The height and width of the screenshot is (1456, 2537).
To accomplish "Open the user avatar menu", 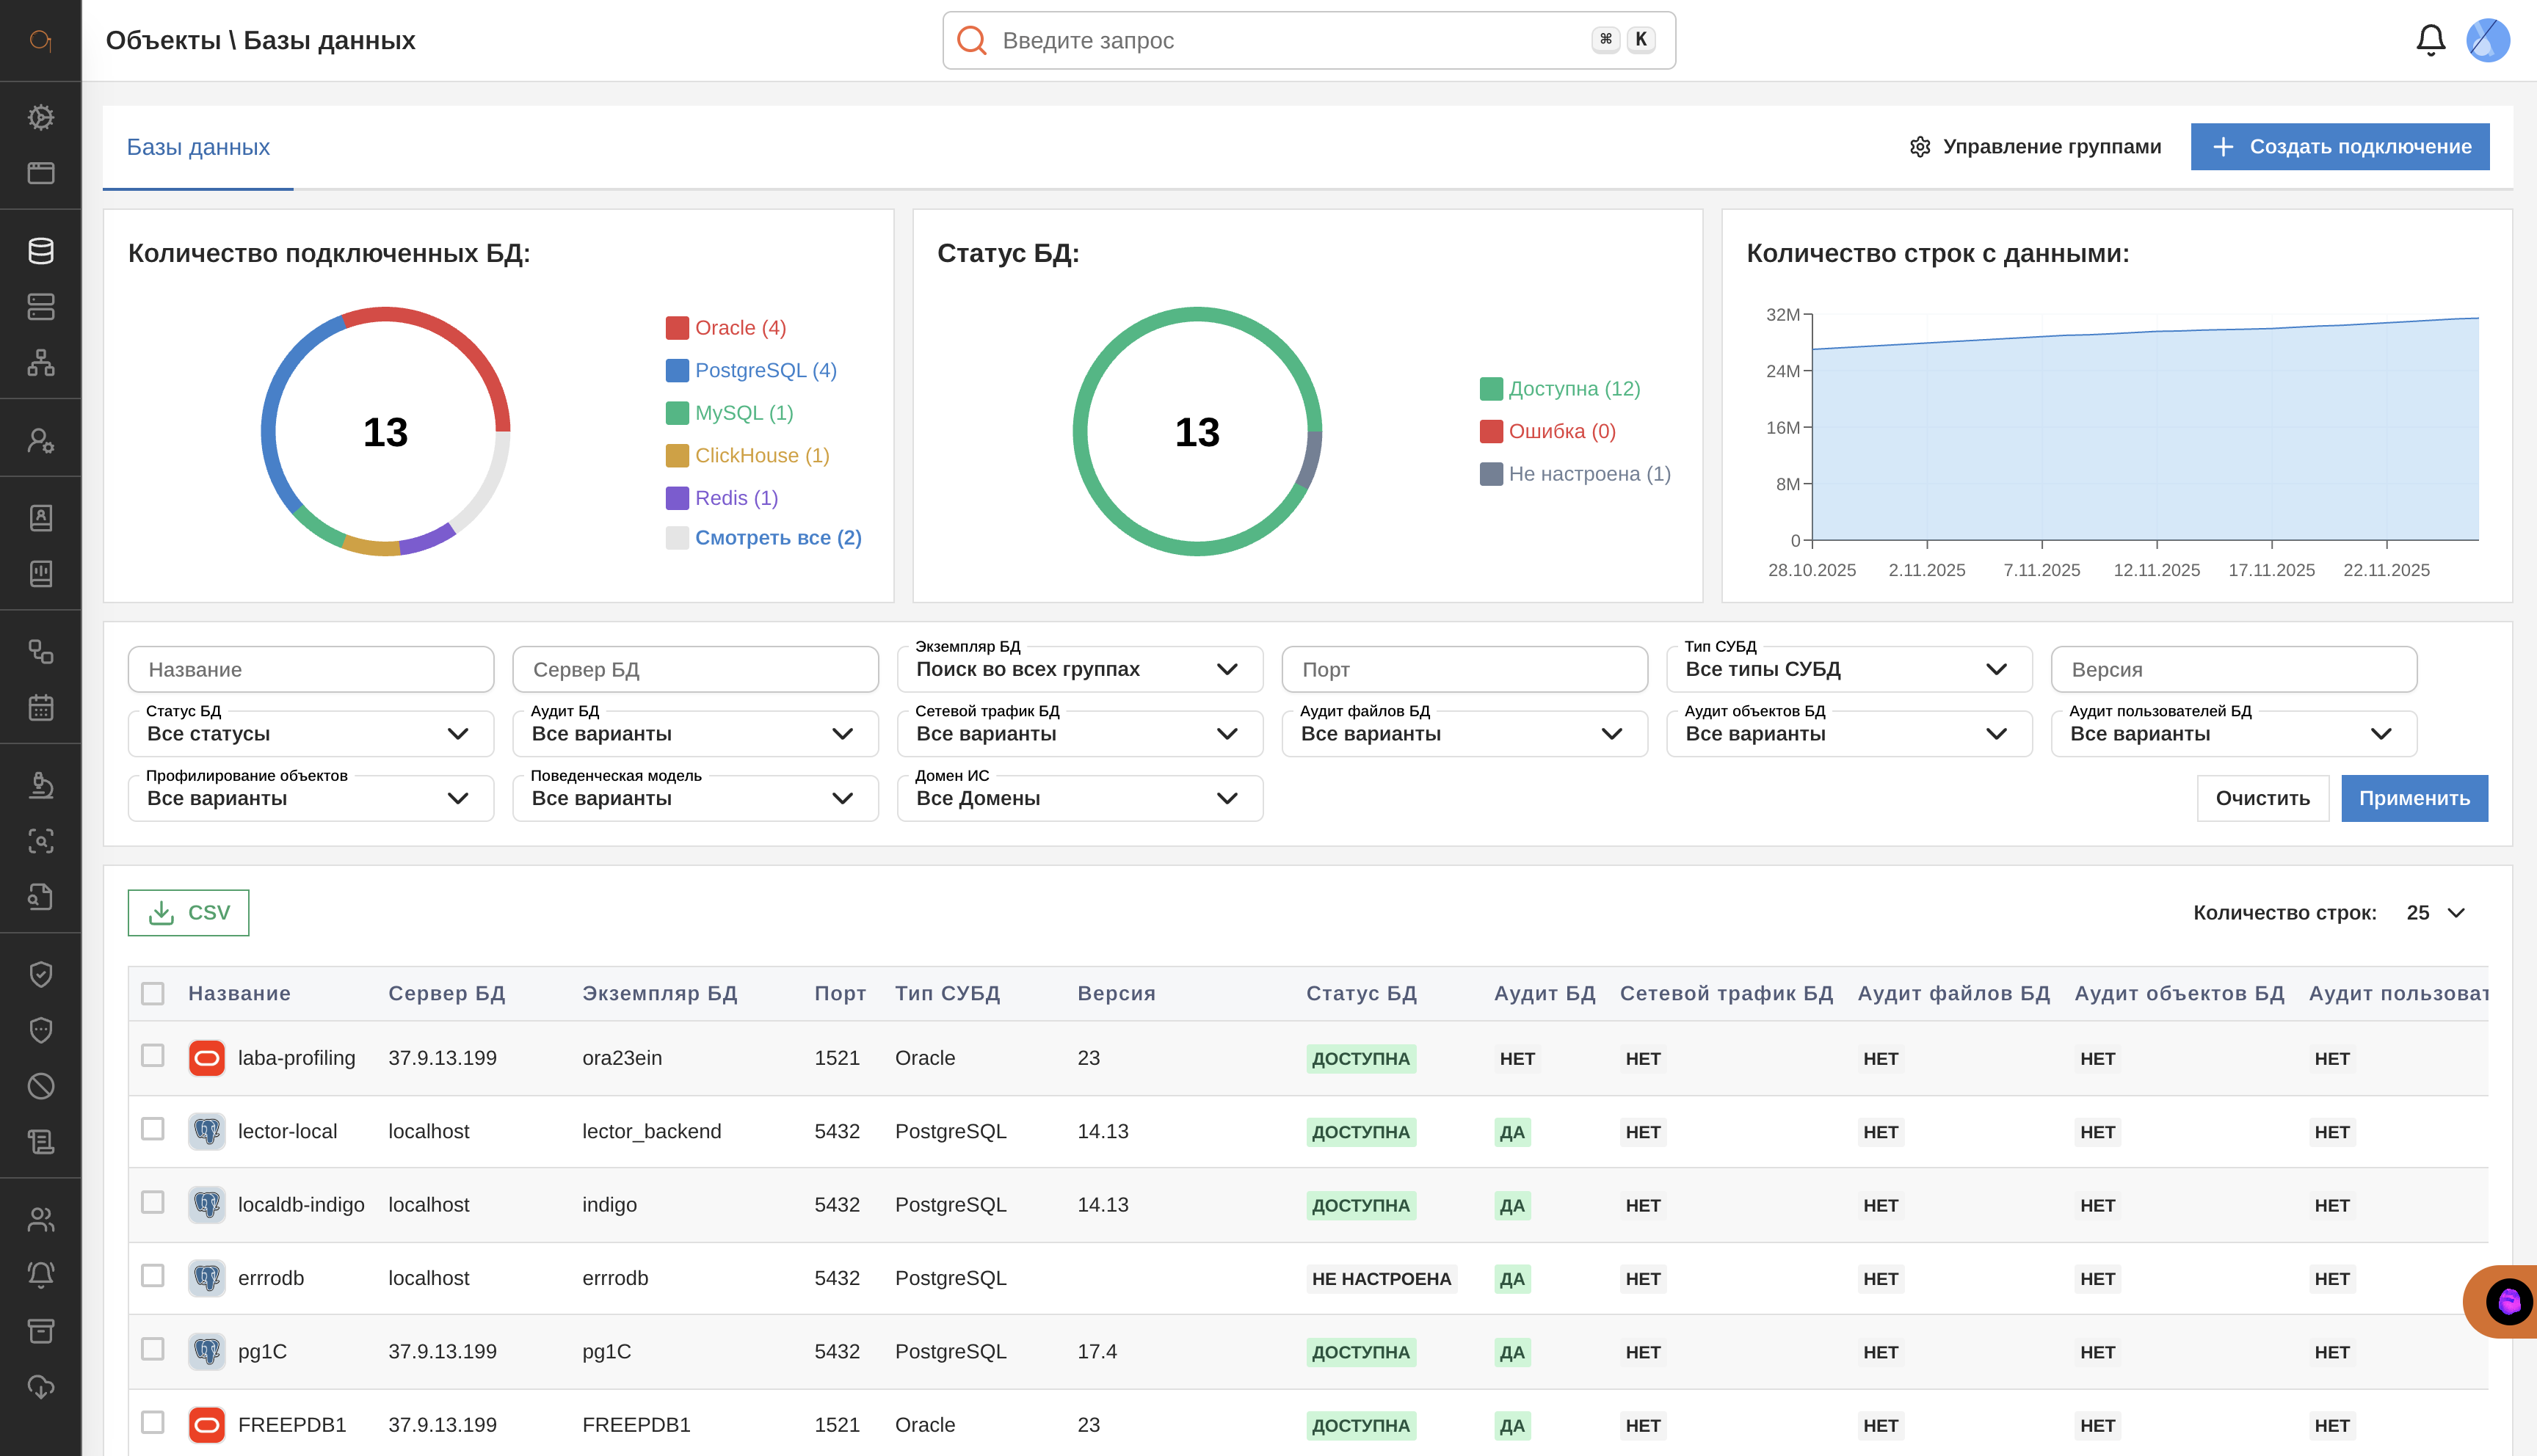I will tap(2487, 40).
